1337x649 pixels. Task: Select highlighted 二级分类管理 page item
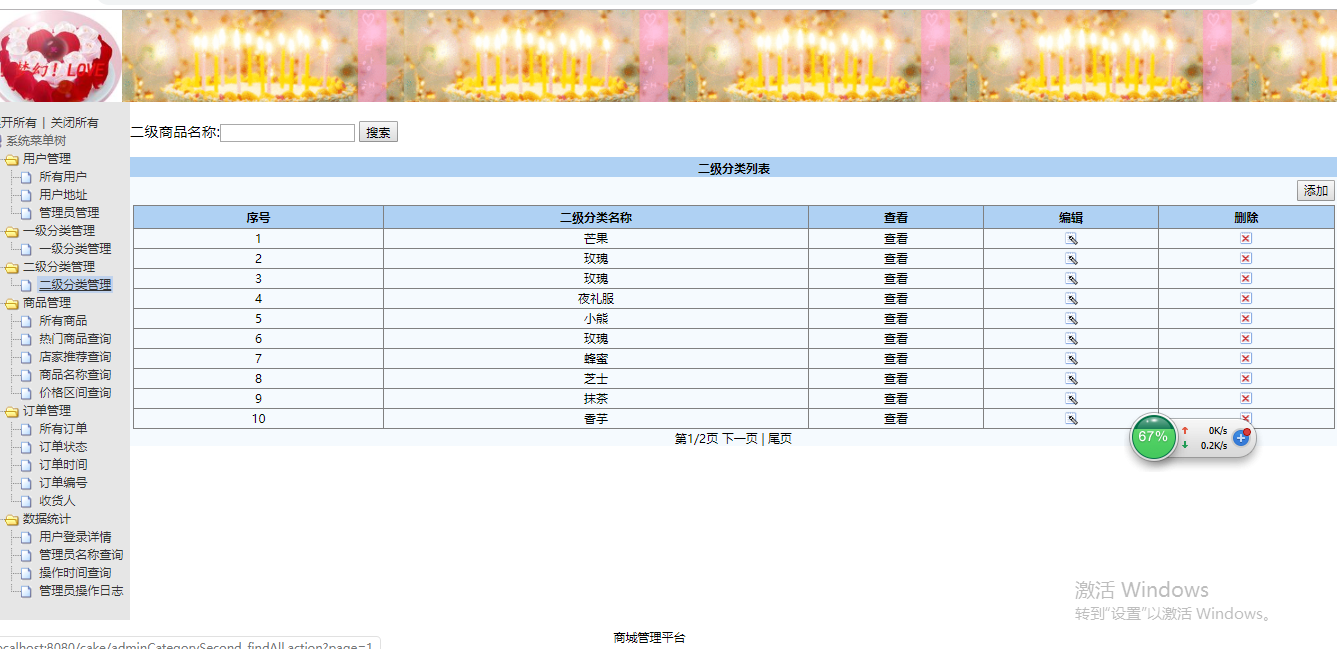pyautogui.click(x=75, y=285)
